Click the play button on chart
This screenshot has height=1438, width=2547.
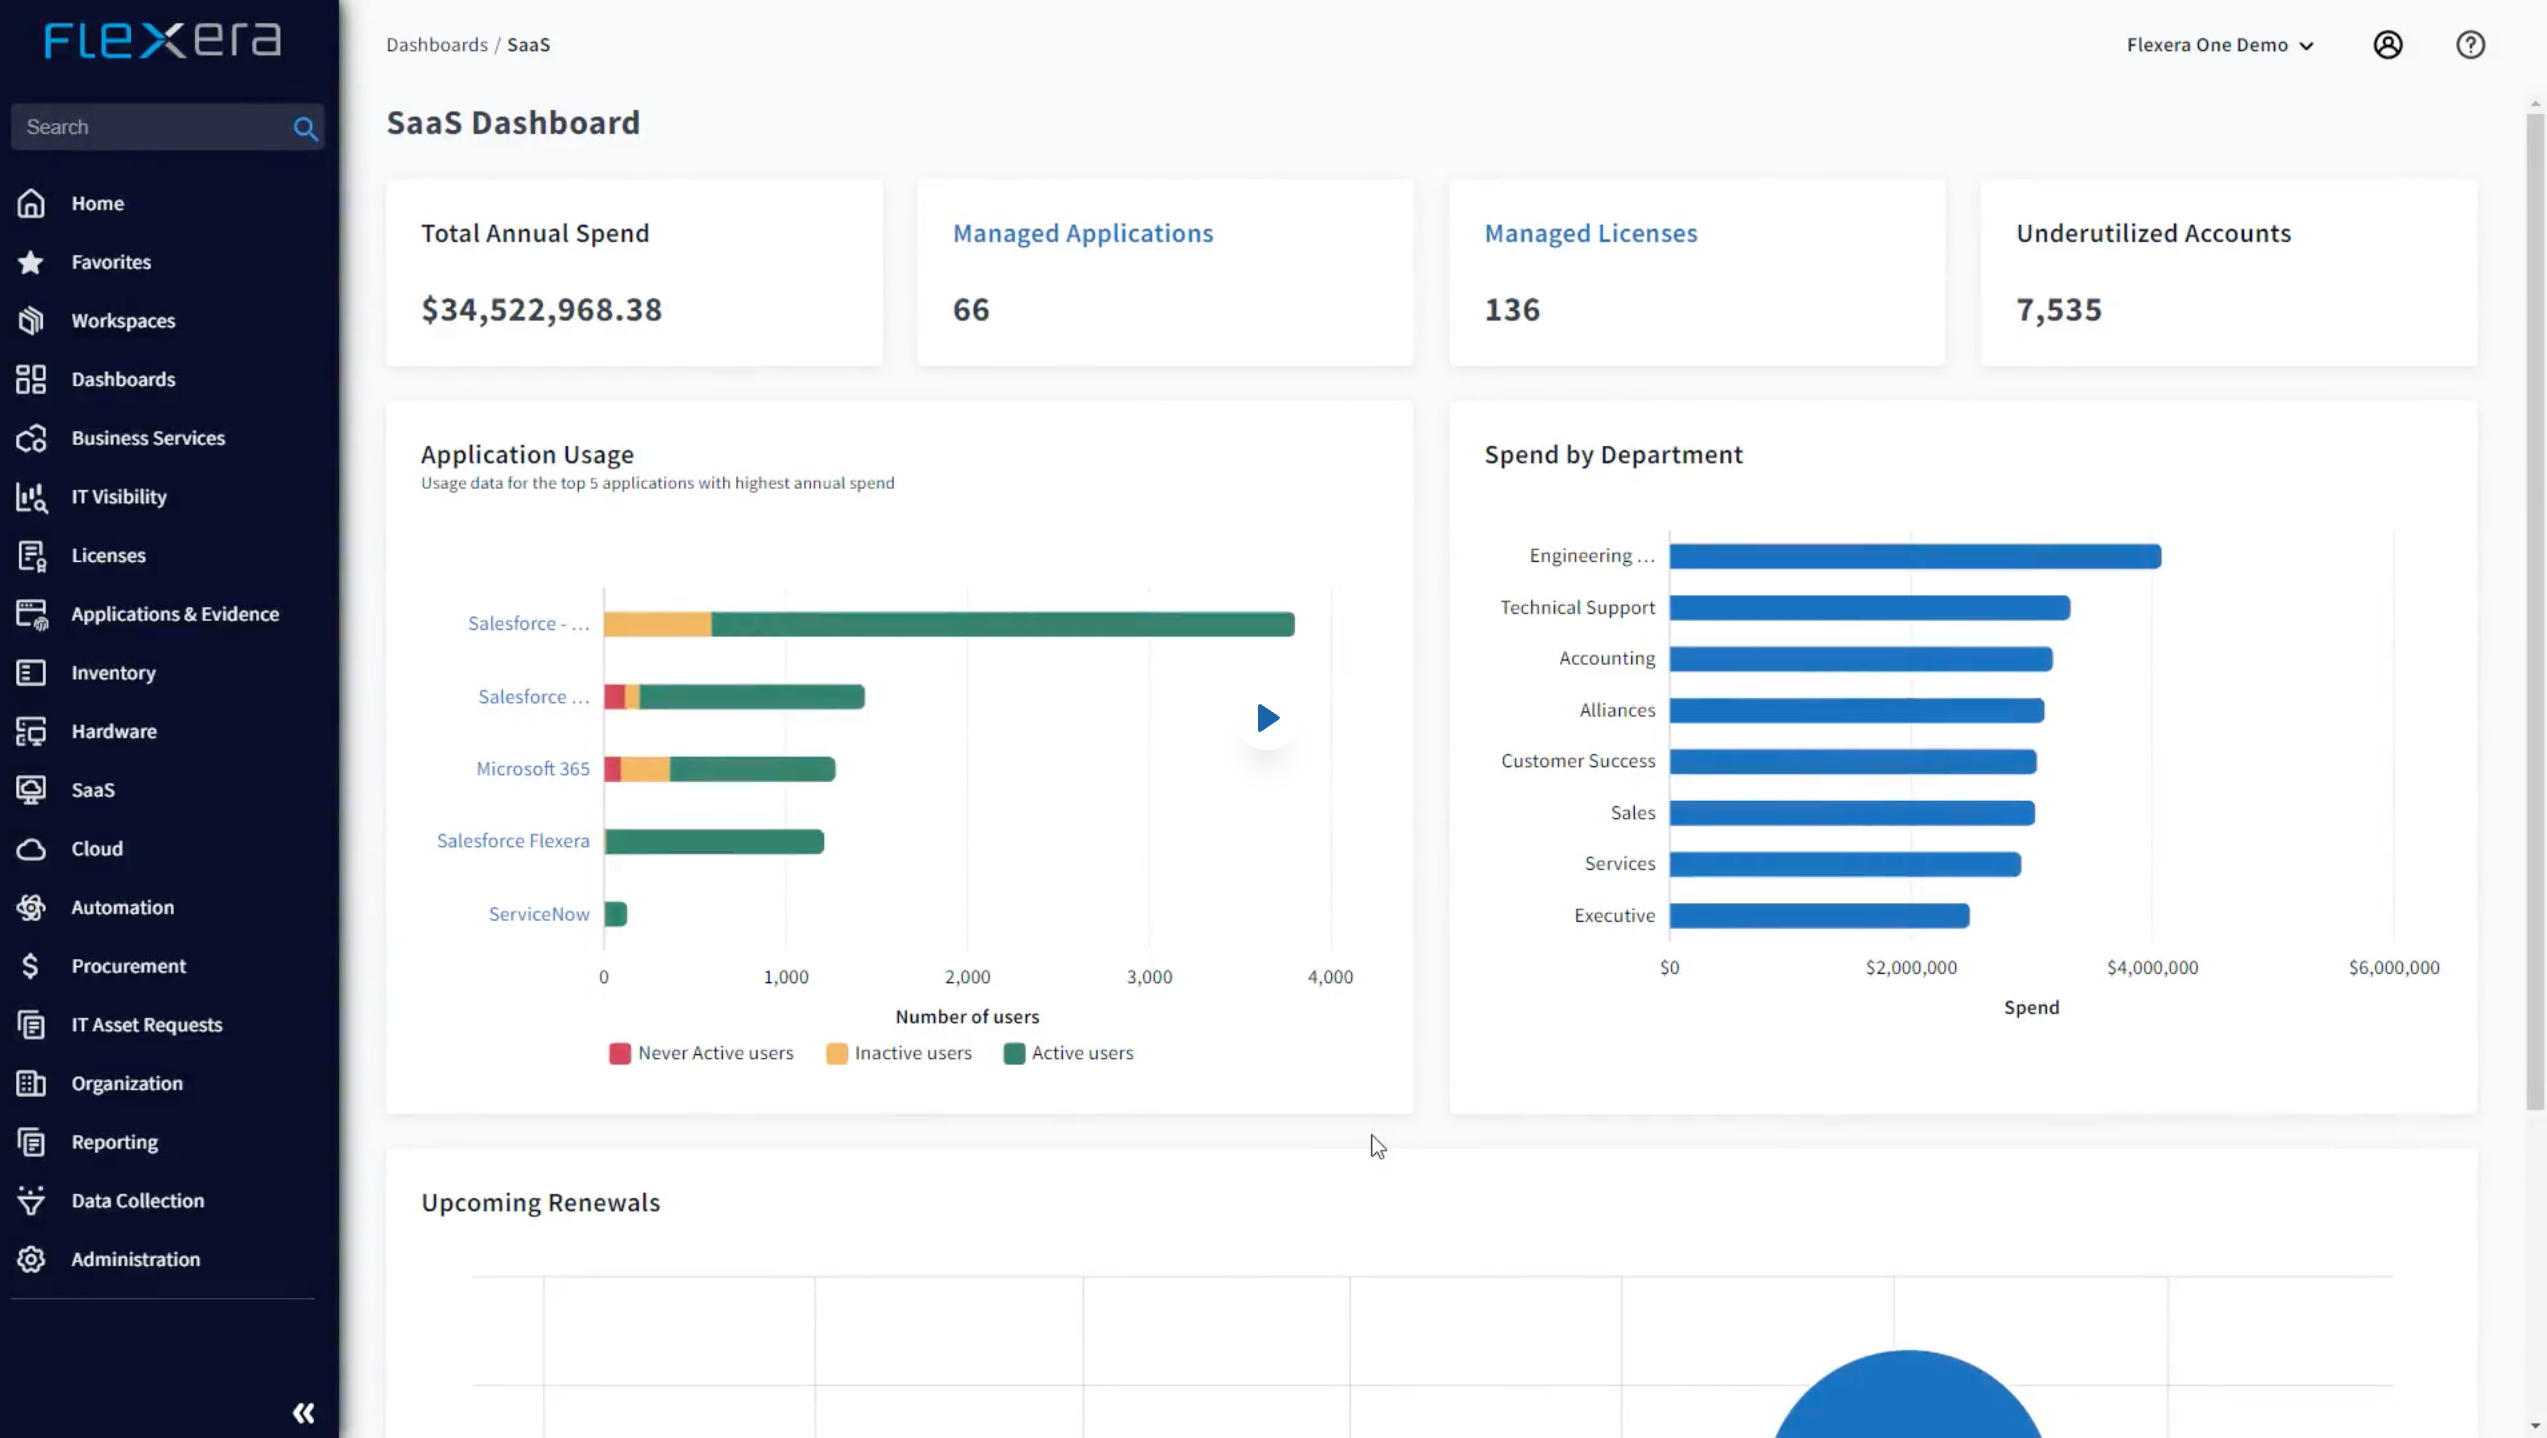point(1267,717)
